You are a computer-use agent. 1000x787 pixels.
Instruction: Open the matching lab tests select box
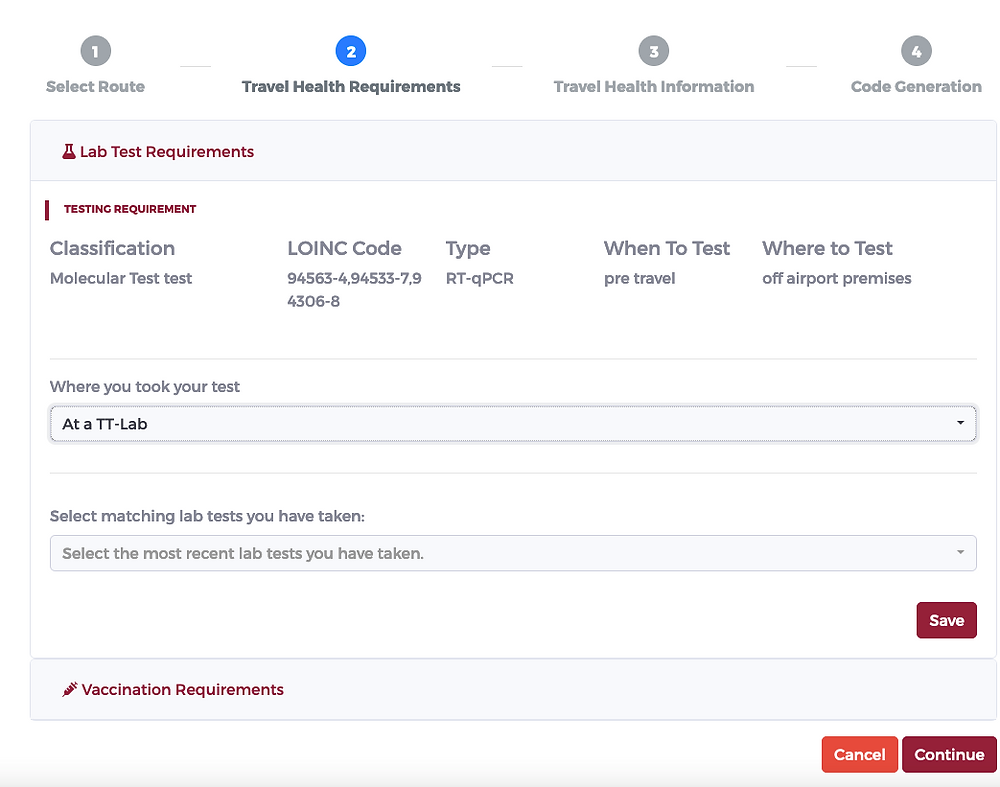point(513,554)
